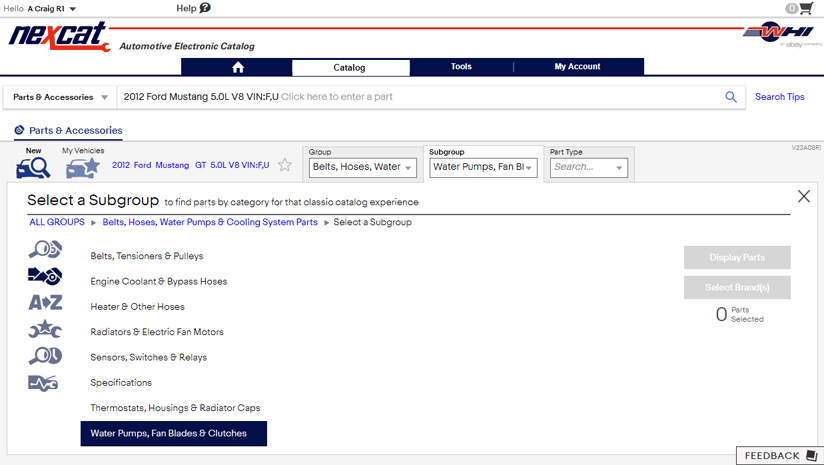Open the My Account menu
Image resolution: width=824 pixels, height=465 pixels.
point(577,67)
